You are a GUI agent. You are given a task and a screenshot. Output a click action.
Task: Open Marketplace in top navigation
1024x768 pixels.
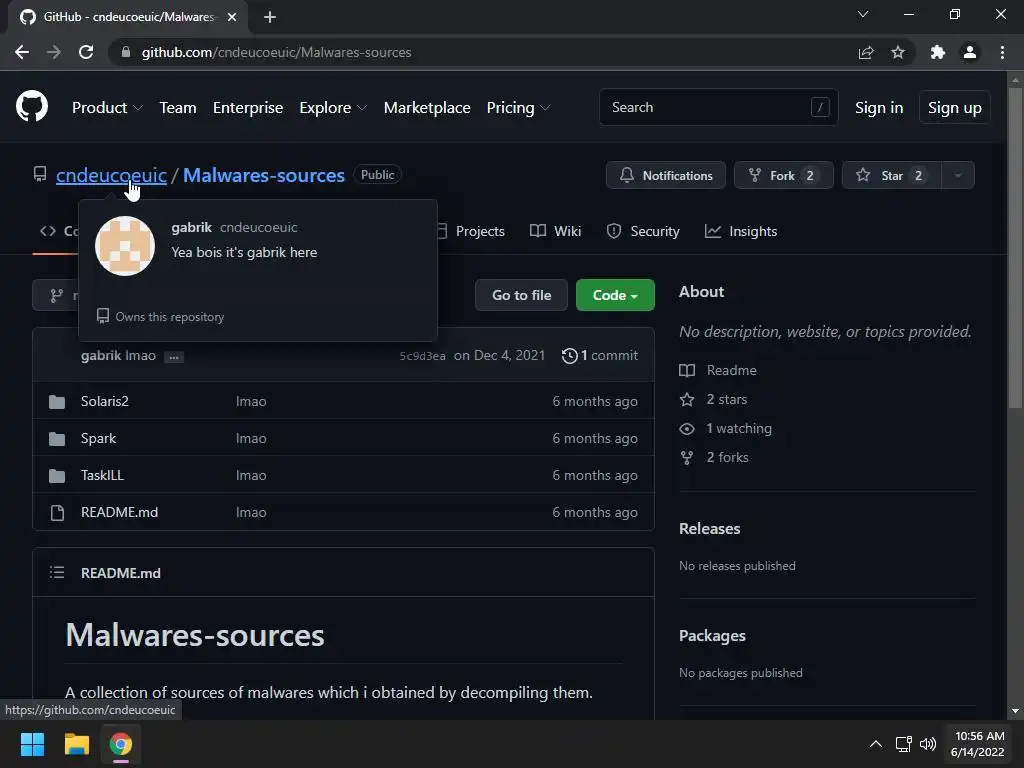click(427, 108)
